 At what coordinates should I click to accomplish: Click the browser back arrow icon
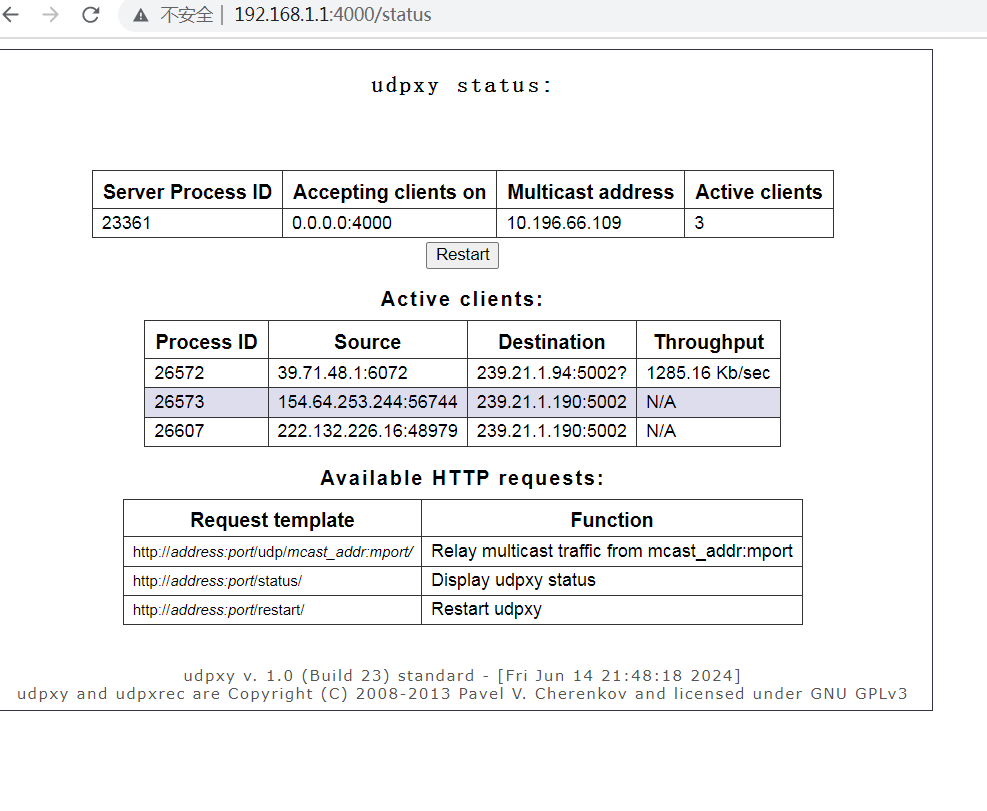click(12, 15)
